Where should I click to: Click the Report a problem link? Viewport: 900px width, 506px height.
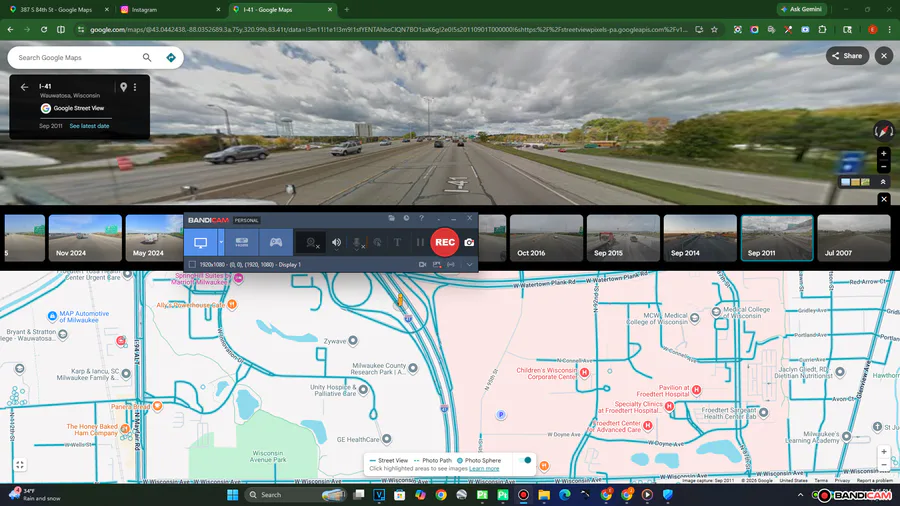tap(874, 480)
